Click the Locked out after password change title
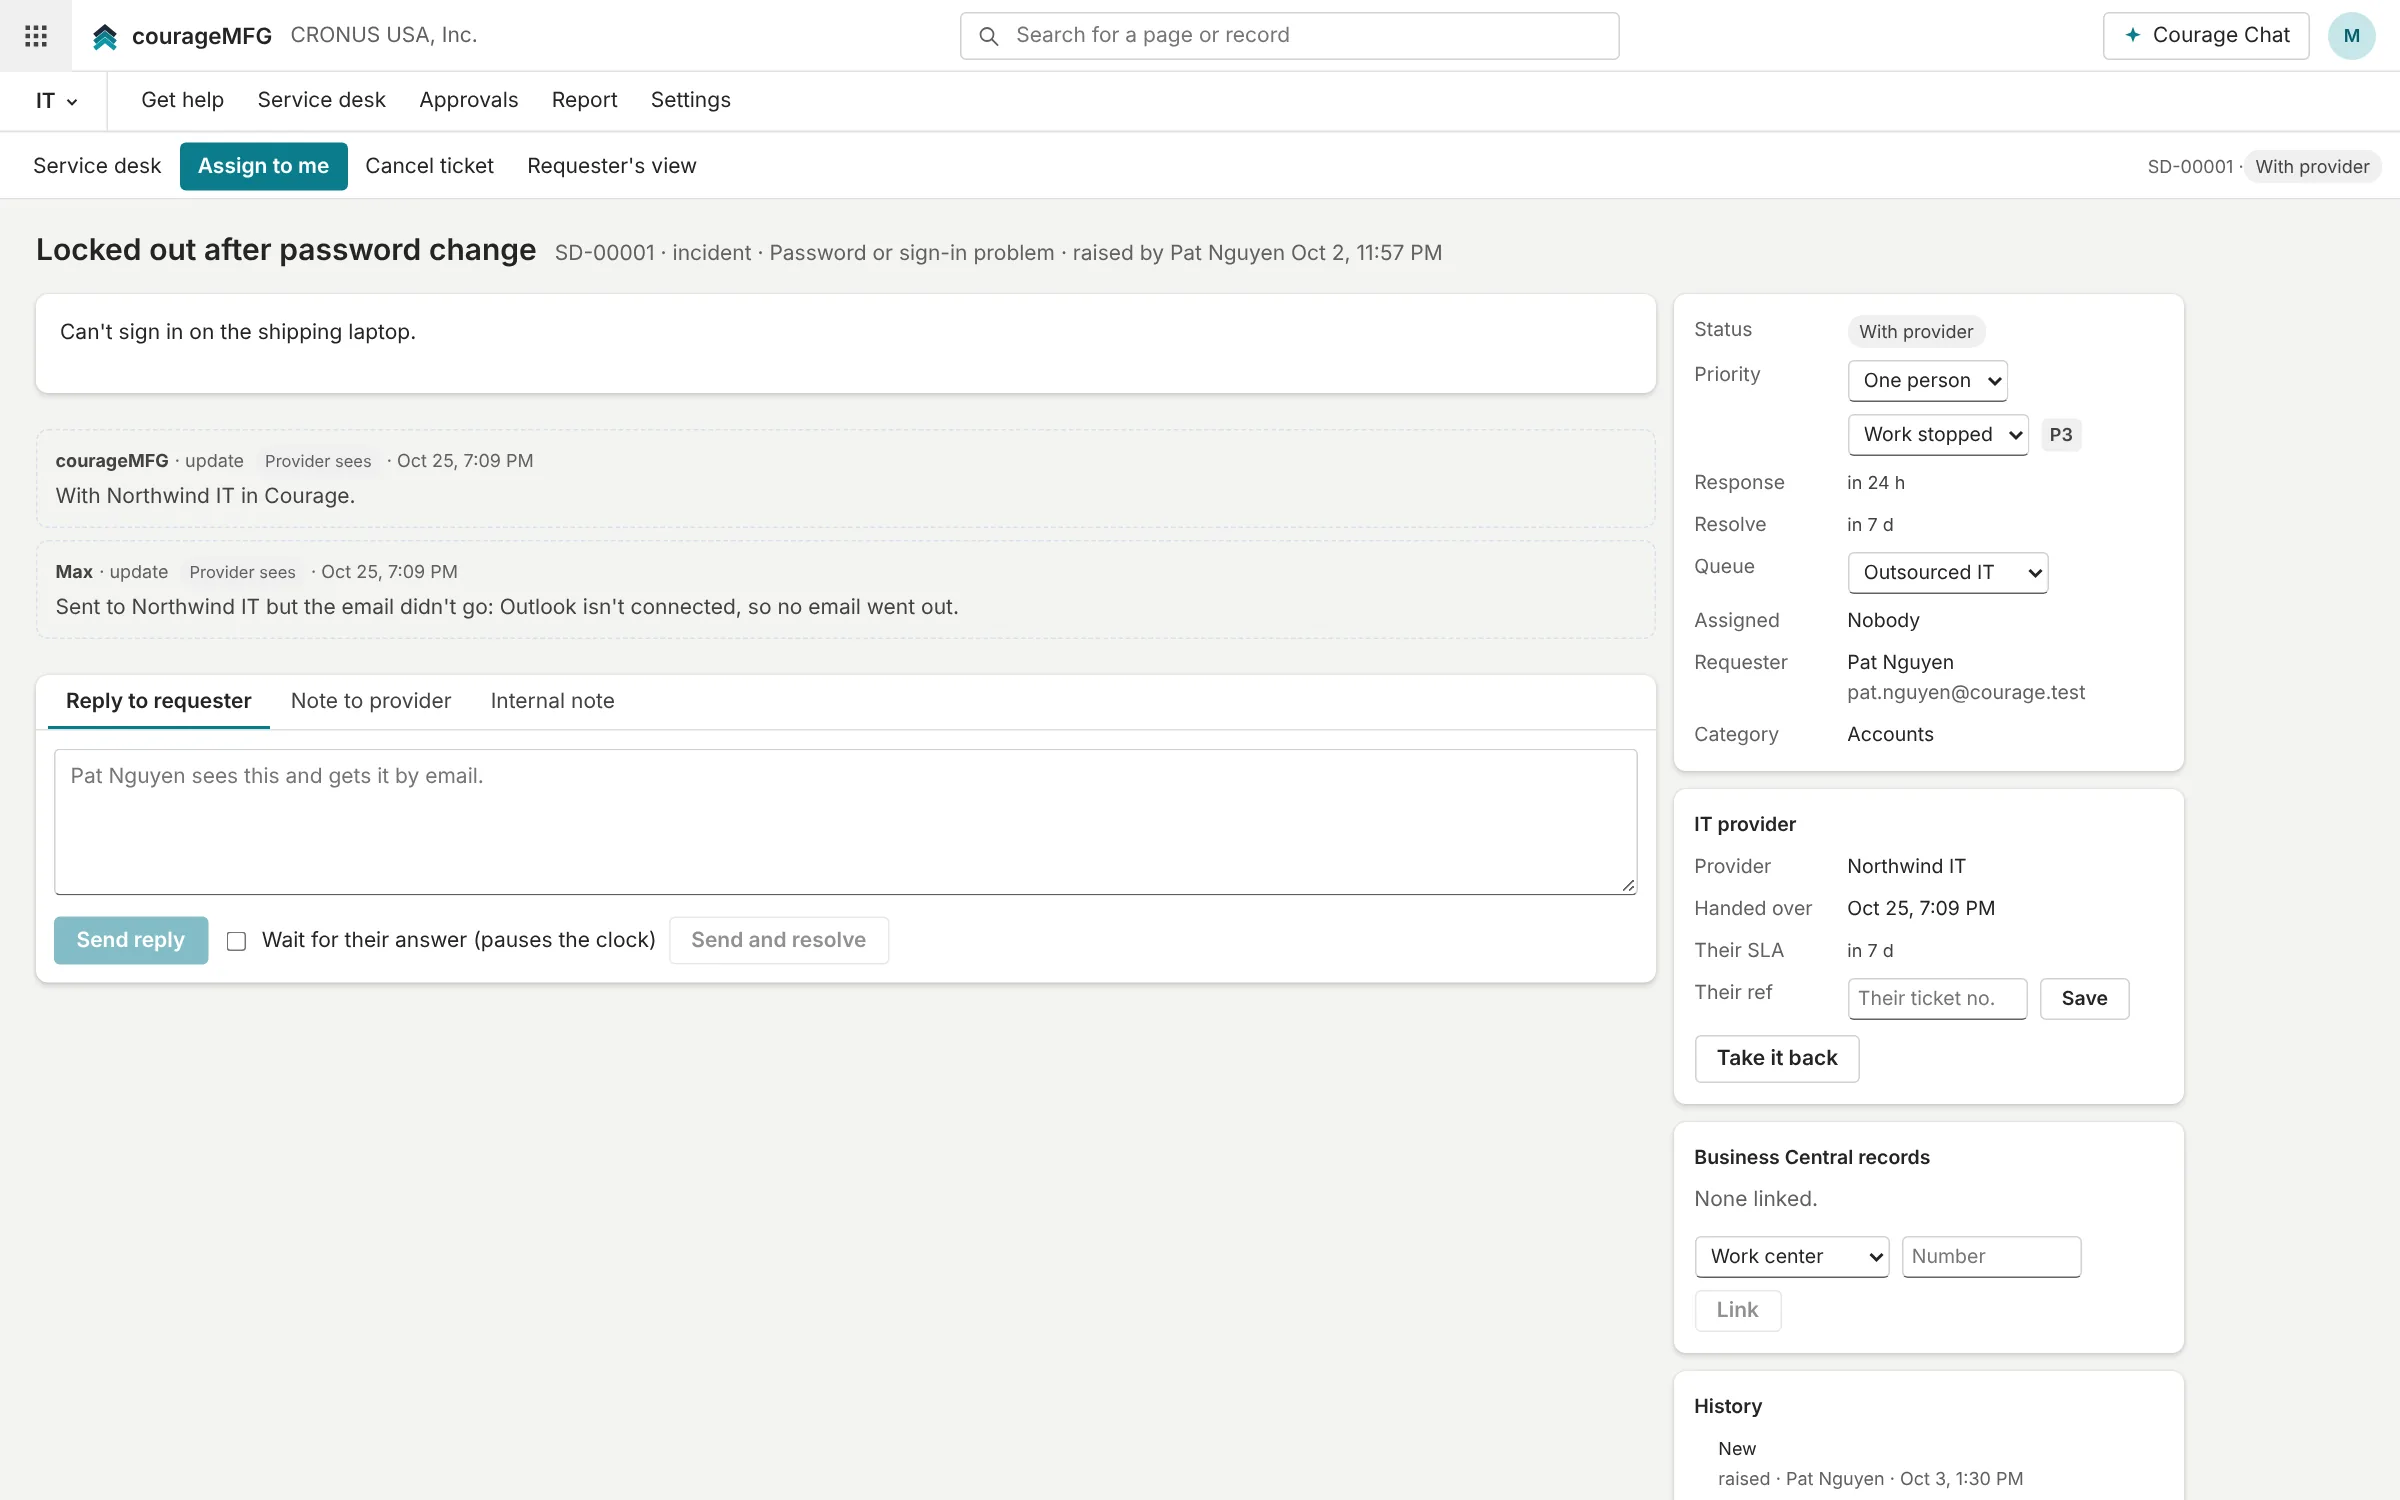The height and width of the screenshot is (1500, 2400). (286, 250)
